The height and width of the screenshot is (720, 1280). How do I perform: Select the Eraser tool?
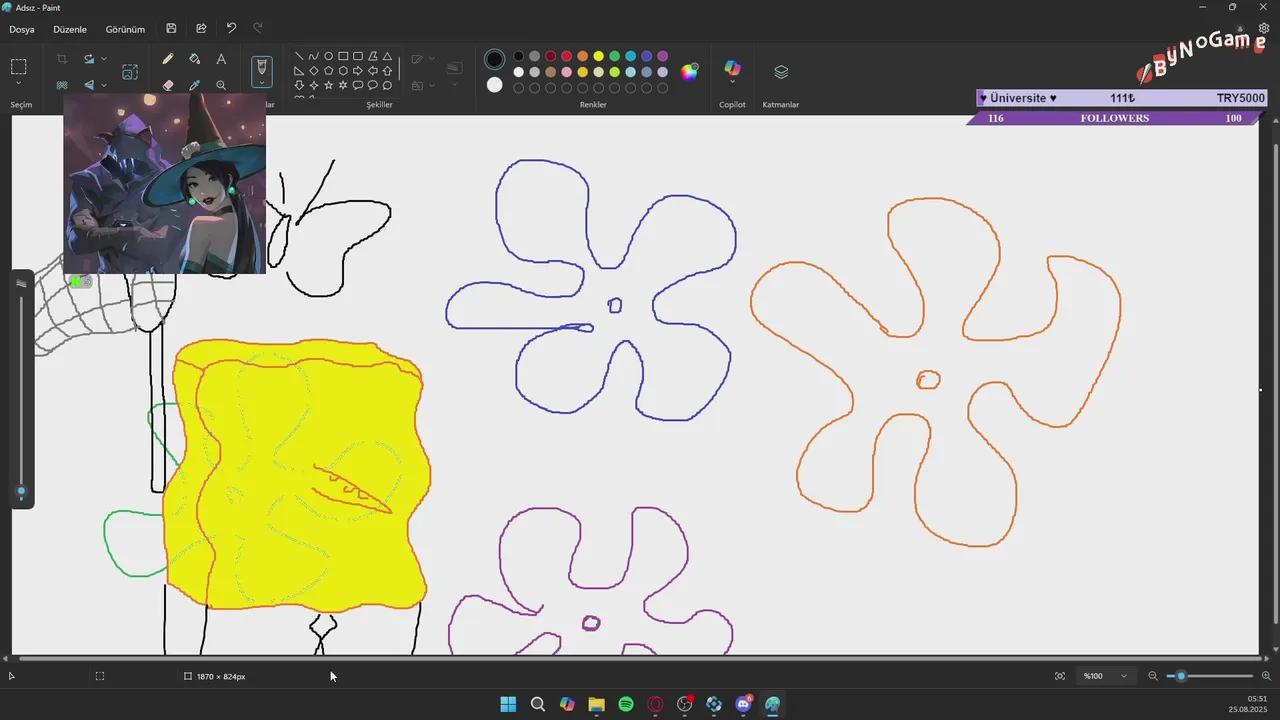(168, 86)
